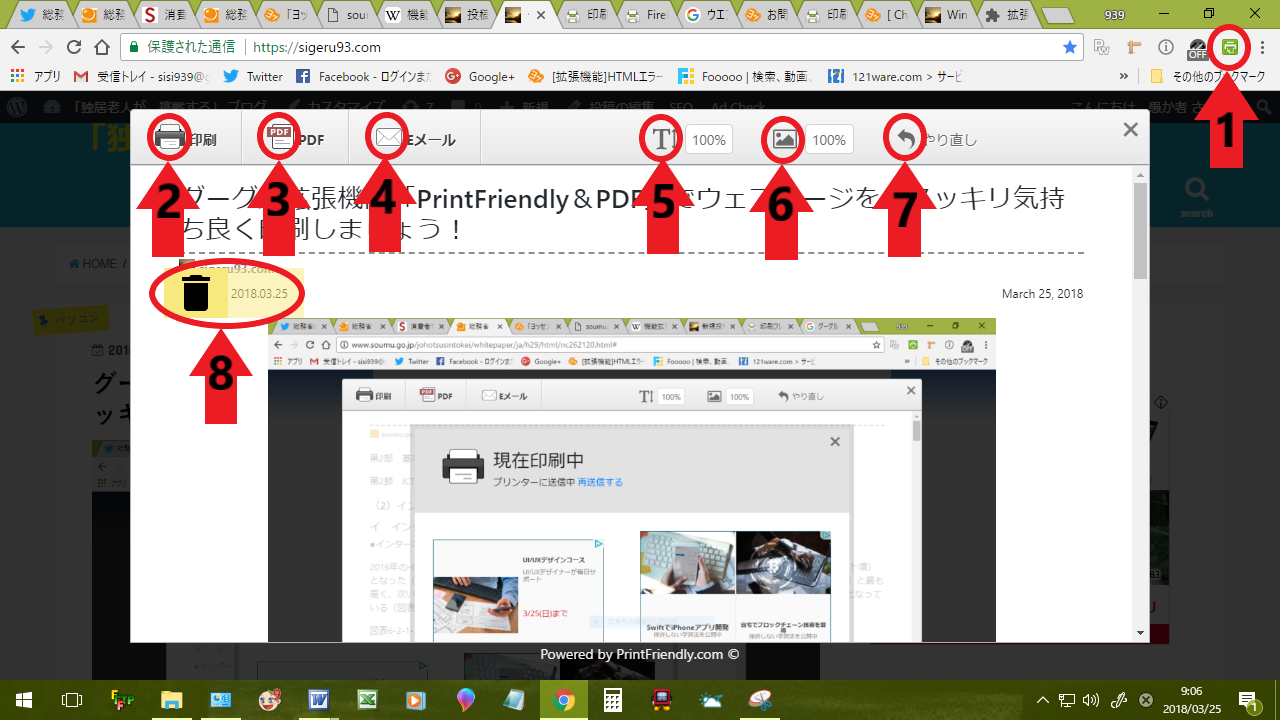Open the Action Center notification icon

[1248, 700]
